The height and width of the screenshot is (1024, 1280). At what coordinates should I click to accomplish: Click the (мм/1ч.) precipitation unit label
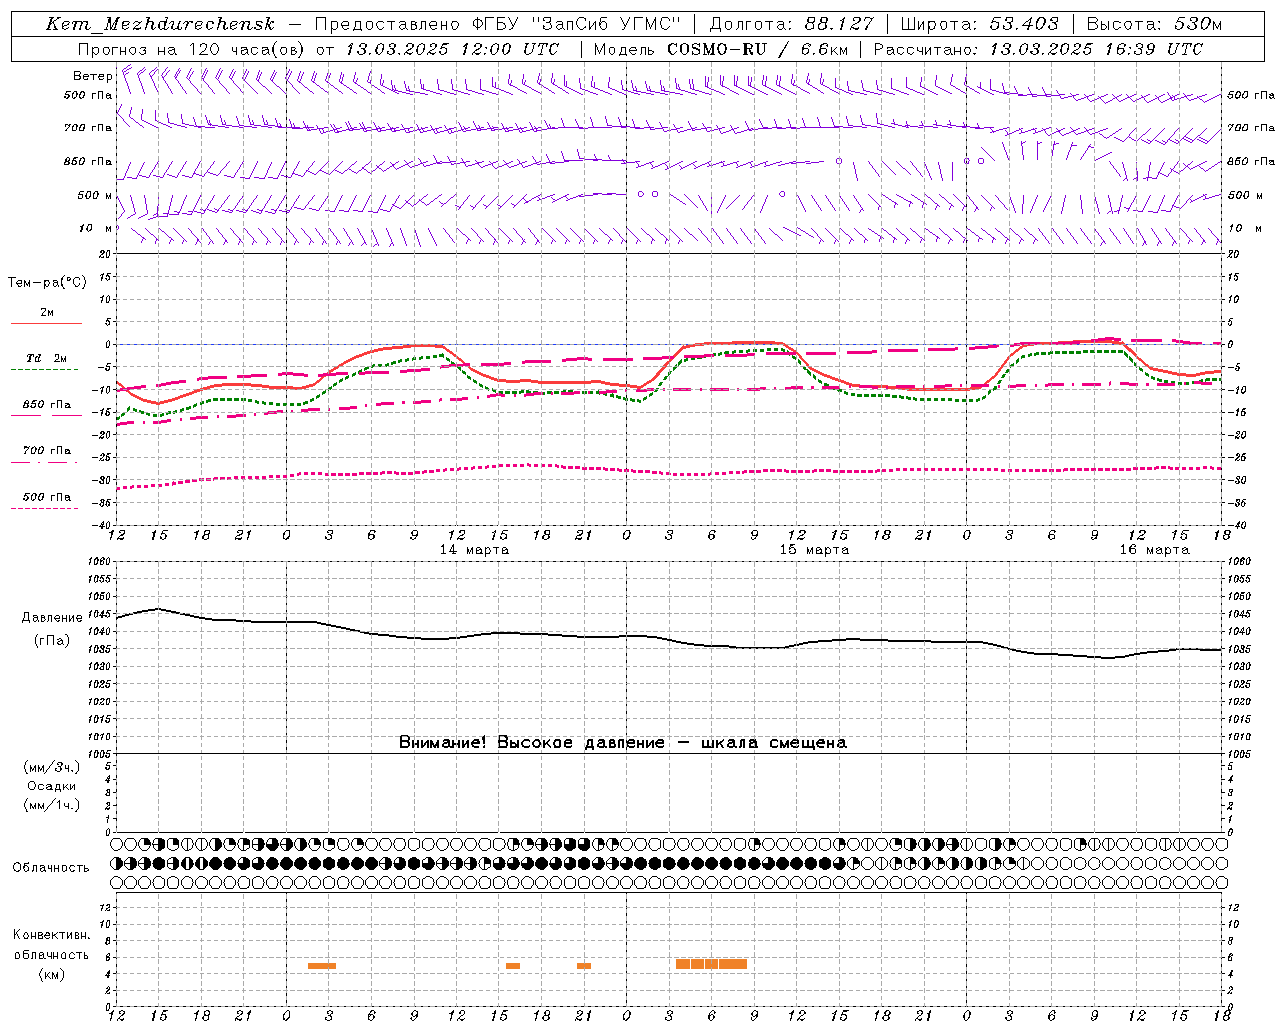(x=52, y=805)
